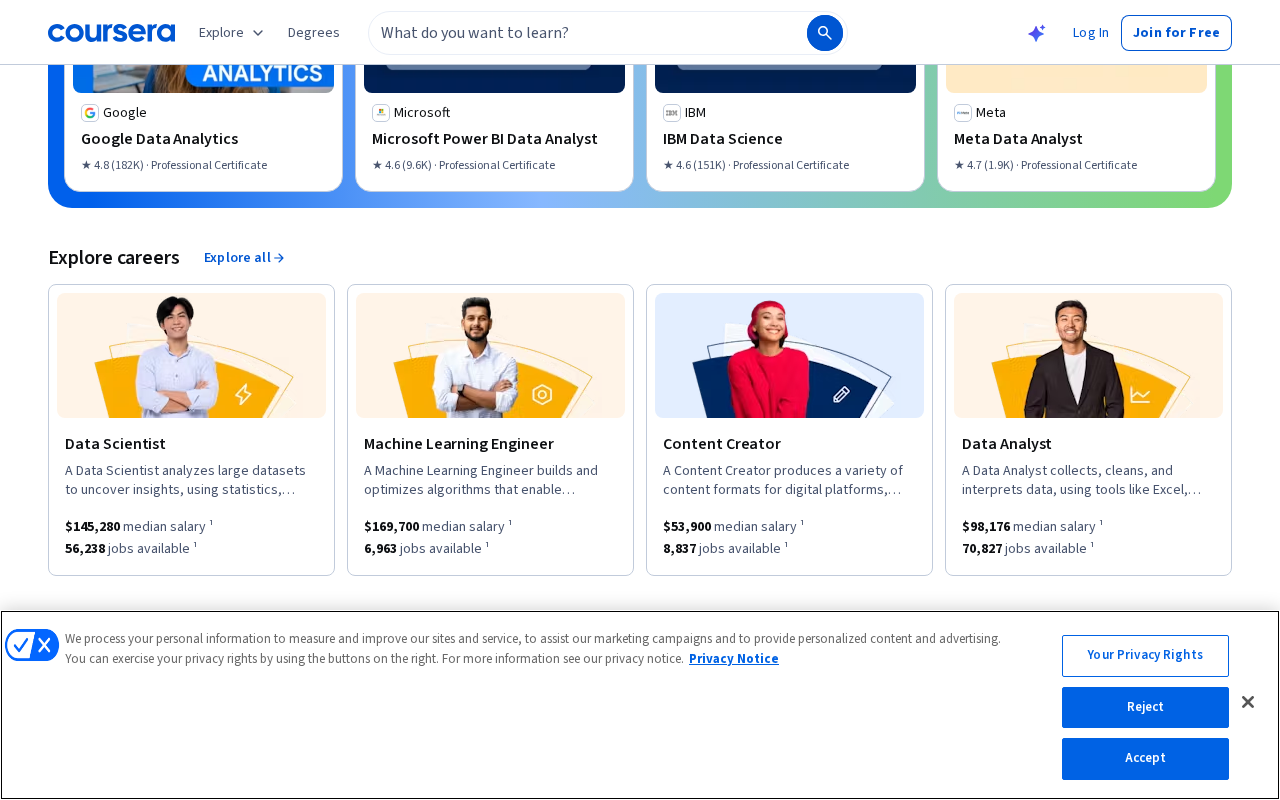Image resolution: width=1280 pixels, height=800 pixels.
Task: Click the '4.6 (9.6K)' rating on Microsoft card
Action: 402,166
